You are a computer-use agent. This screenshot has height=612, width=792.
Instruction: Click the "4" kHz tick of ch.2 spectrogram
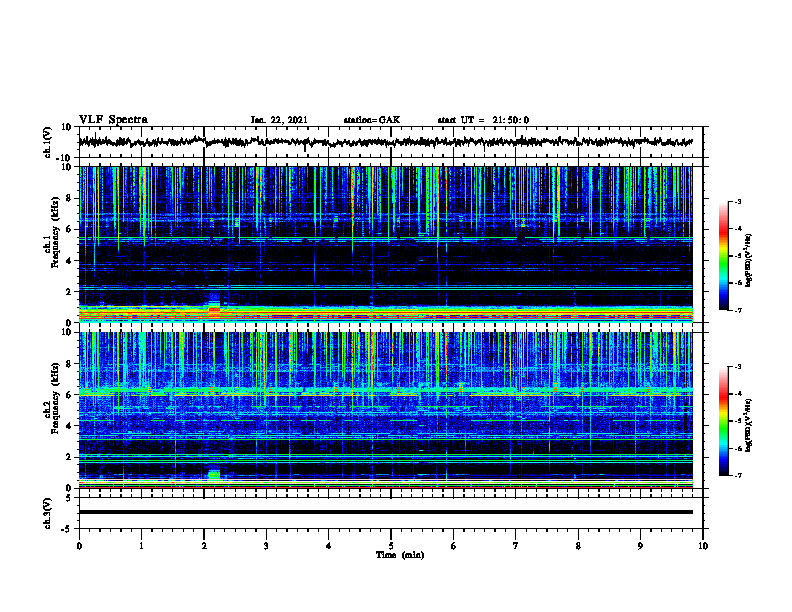69,426
